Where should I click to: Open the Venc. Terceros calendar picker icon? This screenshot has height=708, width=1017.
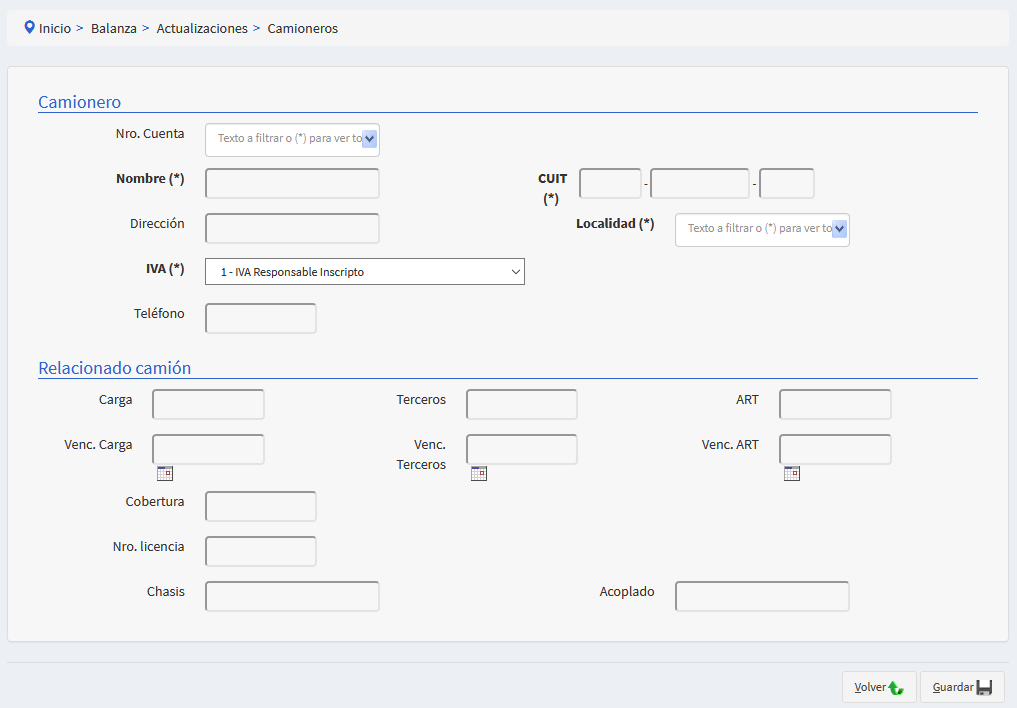pyautogui.click(x=479, y=474)
